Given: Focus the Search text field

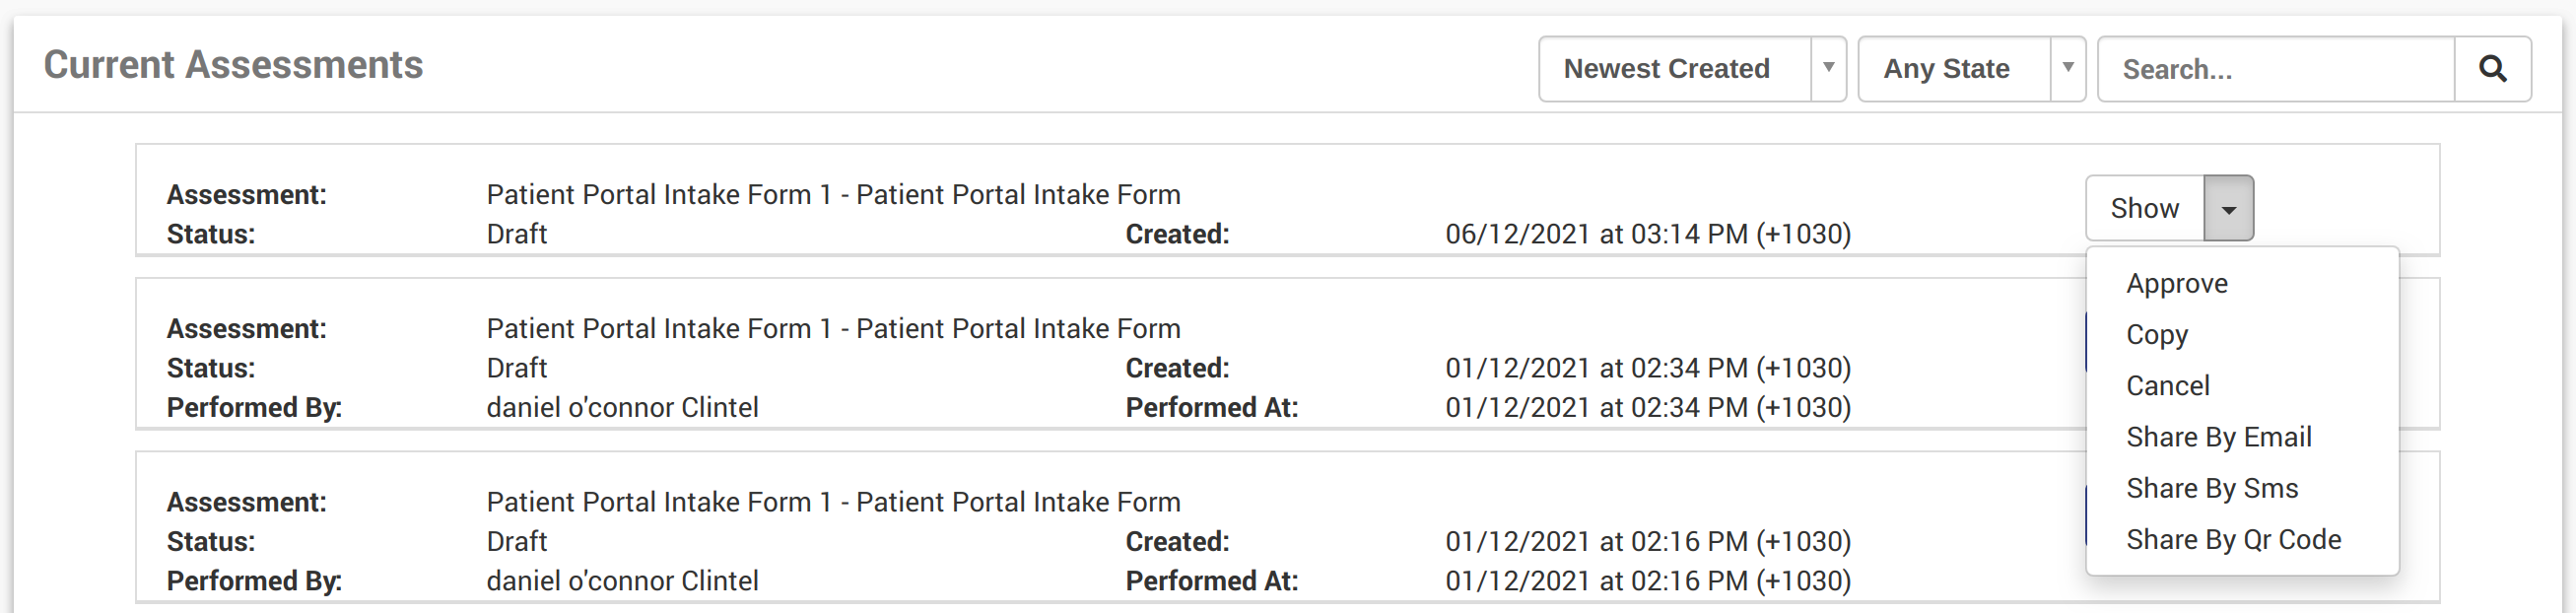Looking at the screenshot, I should 2275,69.
